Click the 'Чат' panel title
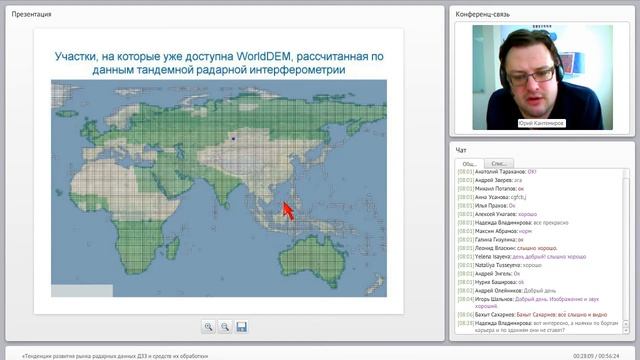 click(461, 150)
